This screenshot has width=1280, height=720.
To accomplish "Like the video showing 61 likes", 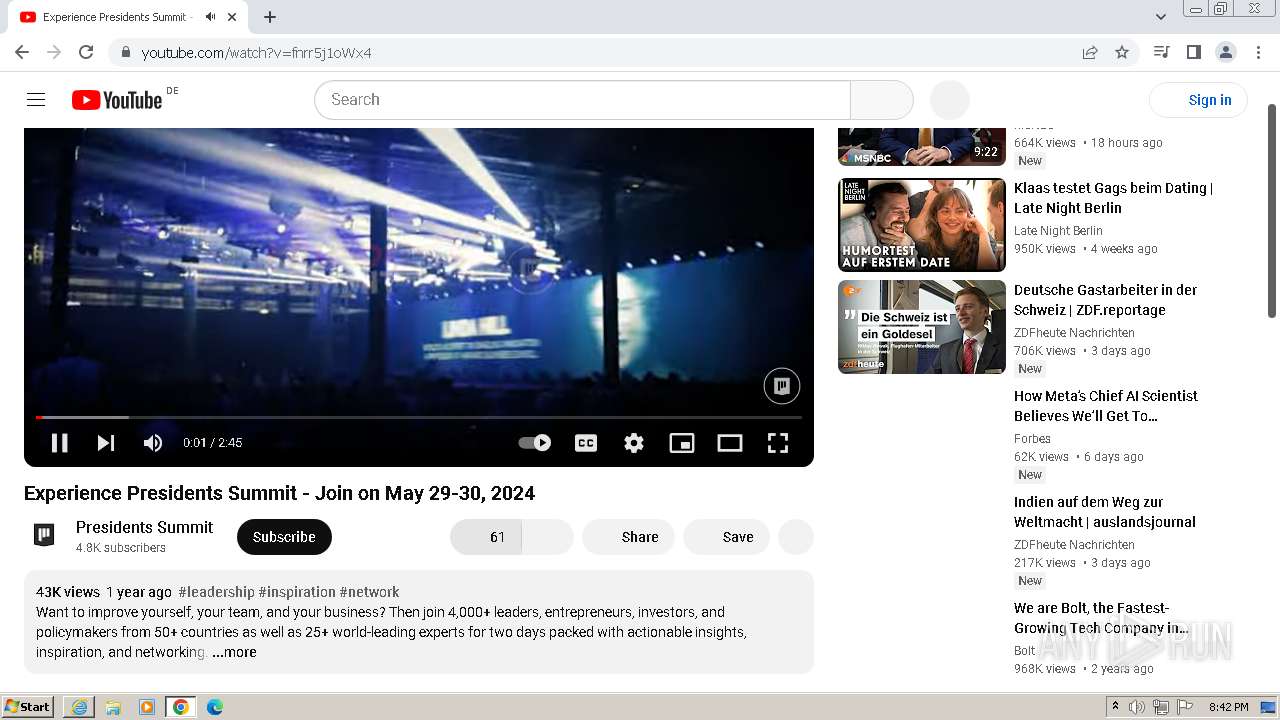I will 486,537.
